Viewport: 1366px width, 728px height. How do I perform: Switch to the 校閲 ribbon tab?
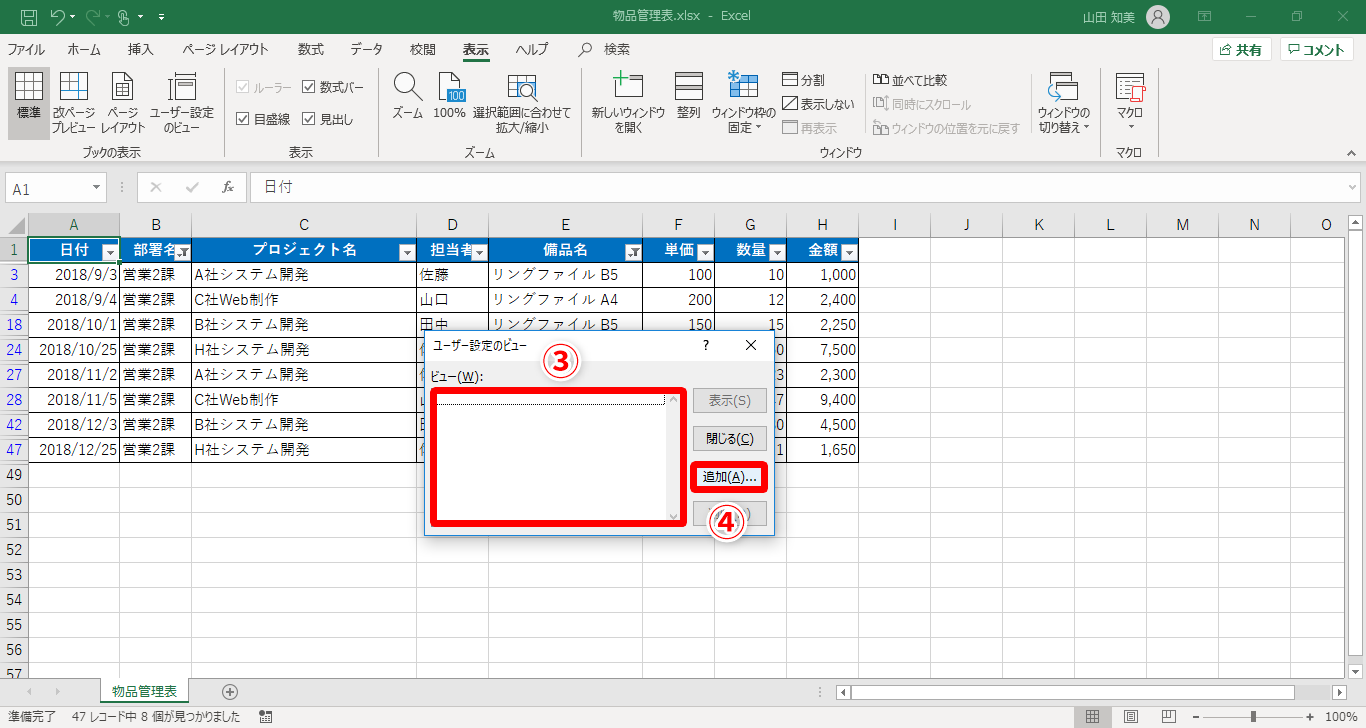click(x=423, y=49)
